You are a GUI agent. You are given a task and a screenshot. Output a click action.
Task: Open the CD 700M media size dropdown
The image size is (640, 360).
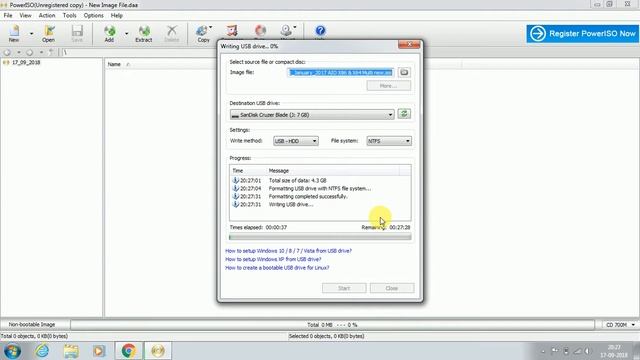(620, 325)
